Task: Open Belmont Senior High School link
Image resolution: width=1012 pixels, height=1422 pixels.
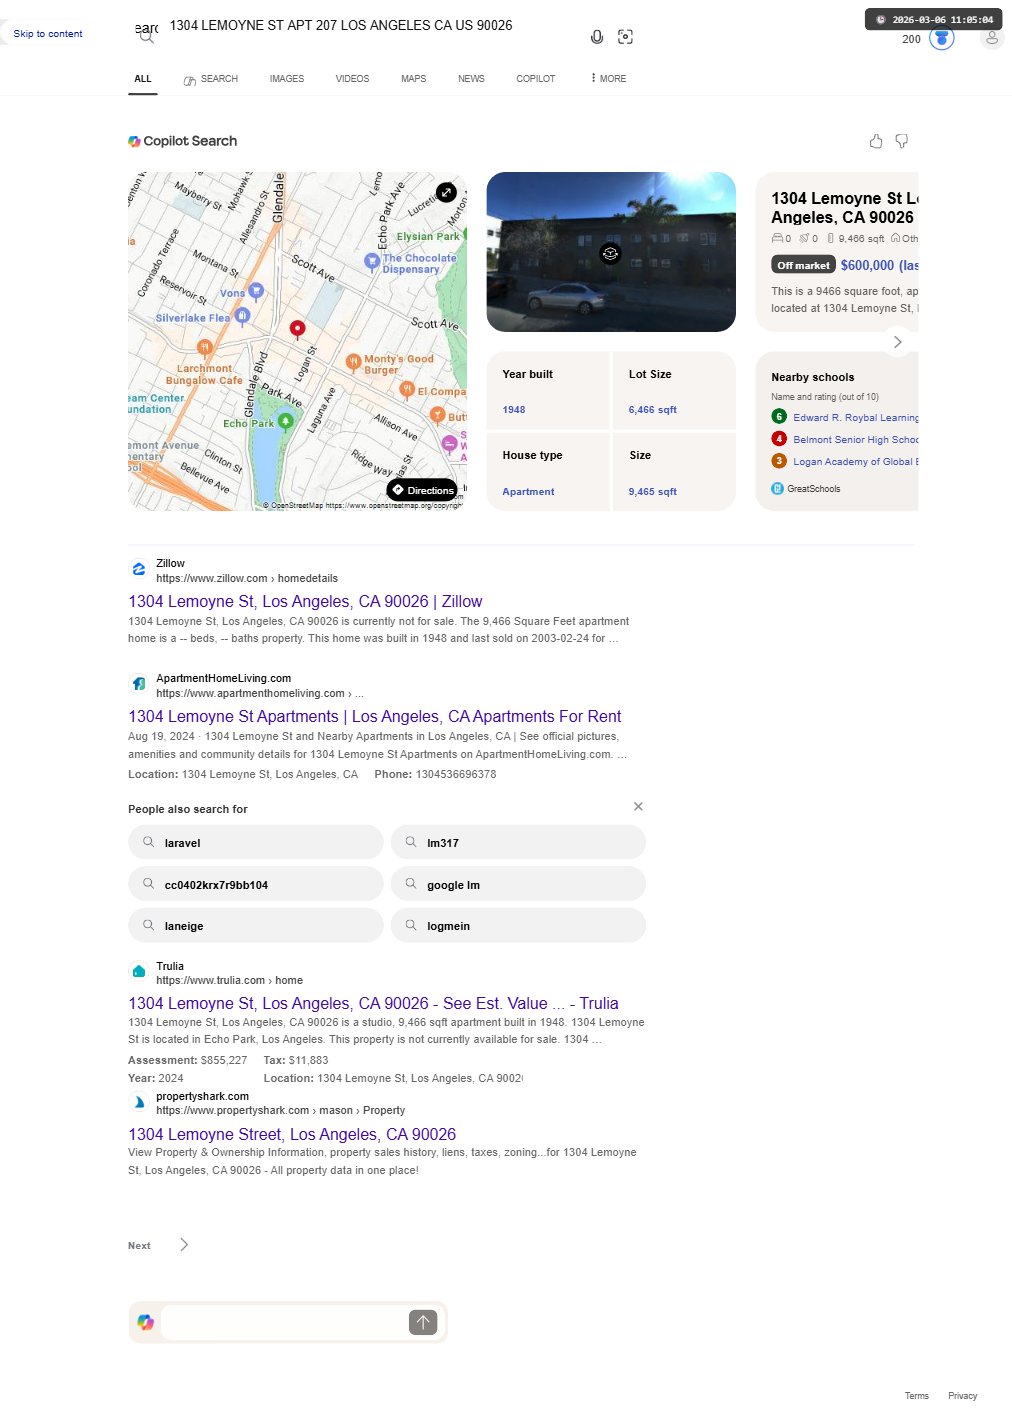Action: (856, 440)
